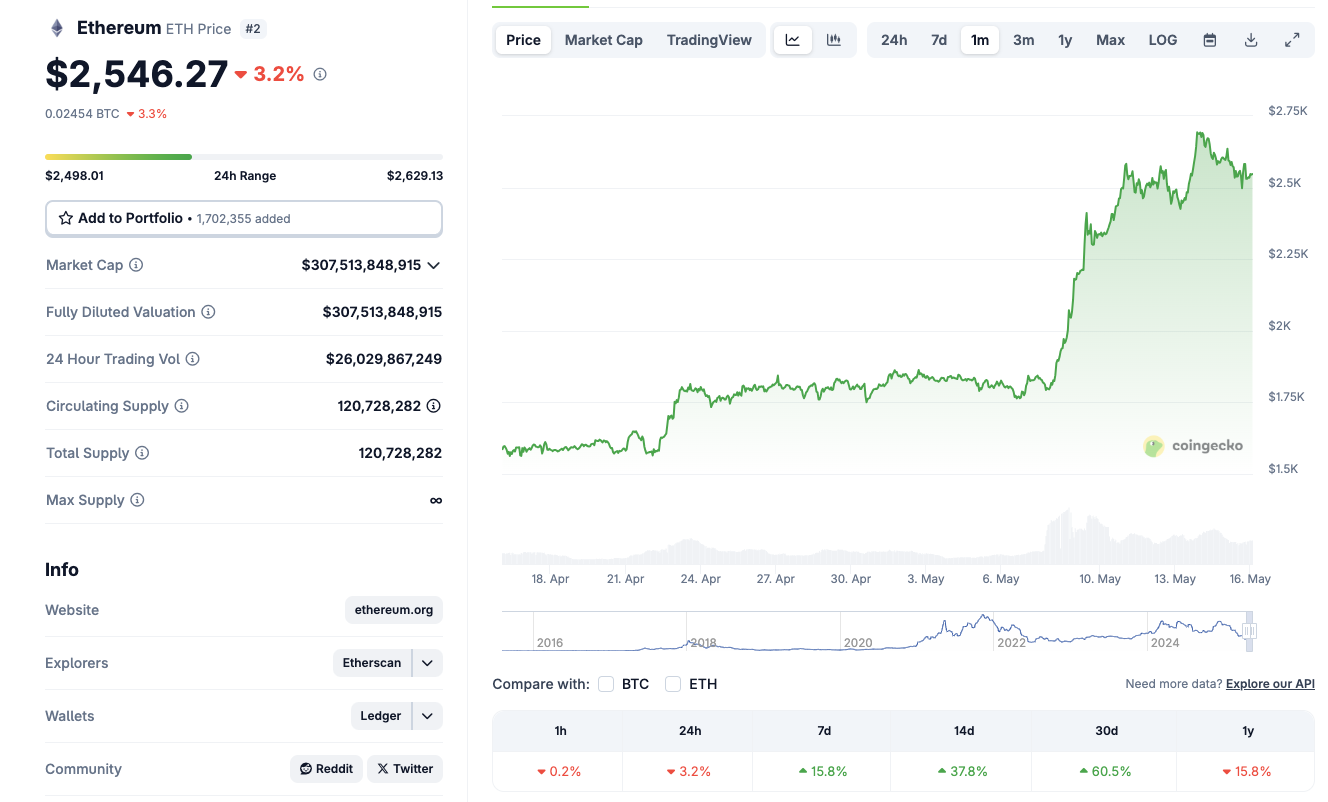Select the 24h time range
Image resolution: width=1328 pixels, height=802 pixels.
tap(894, 40)
